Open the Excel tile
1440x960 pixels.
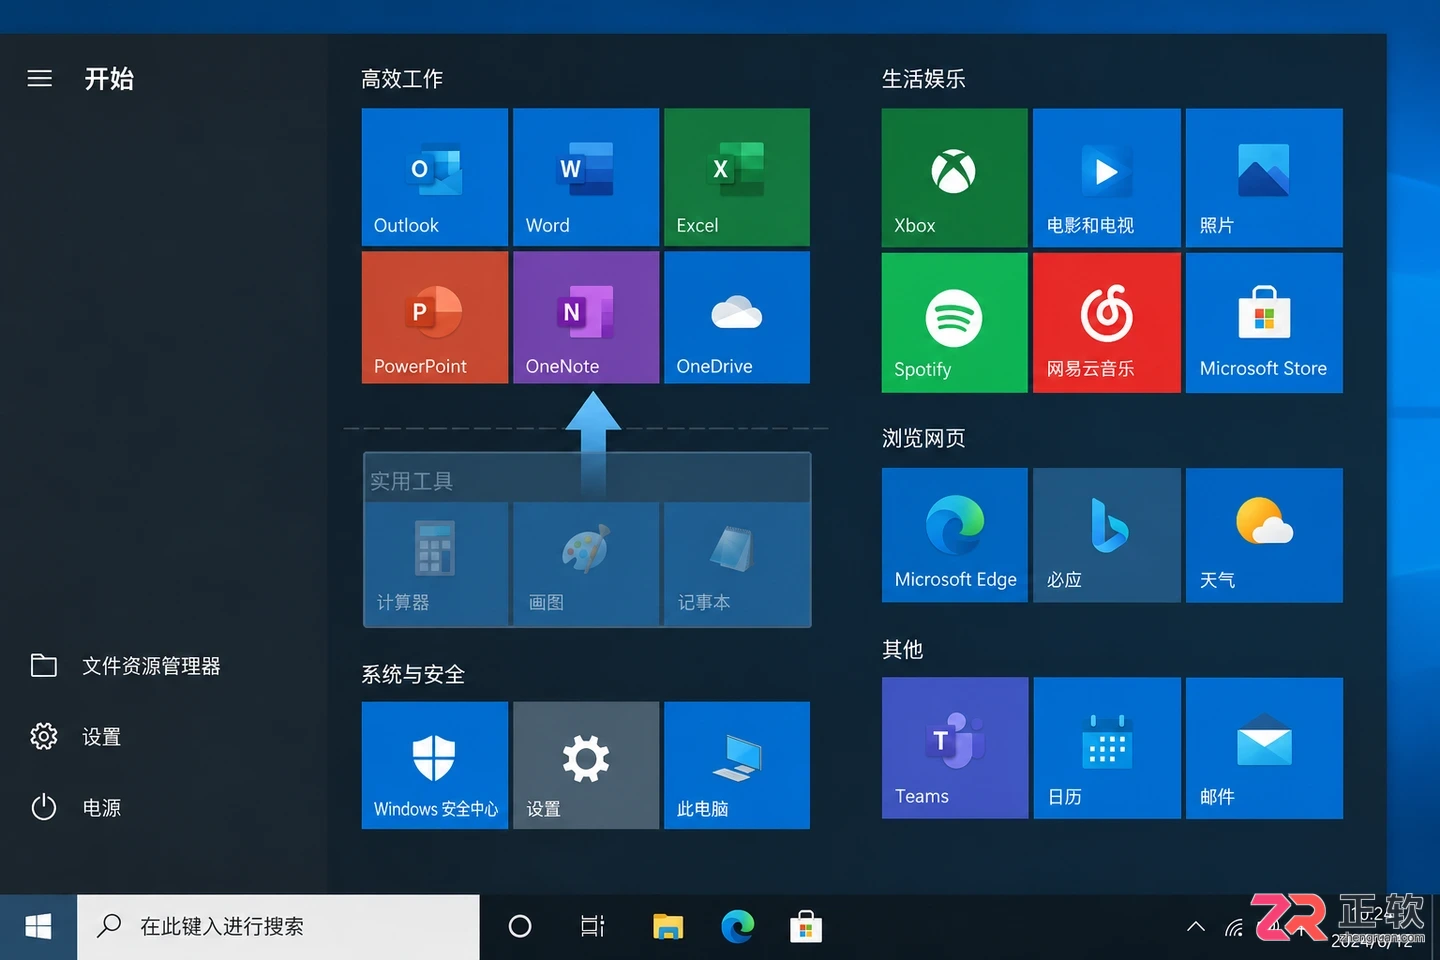737,177
